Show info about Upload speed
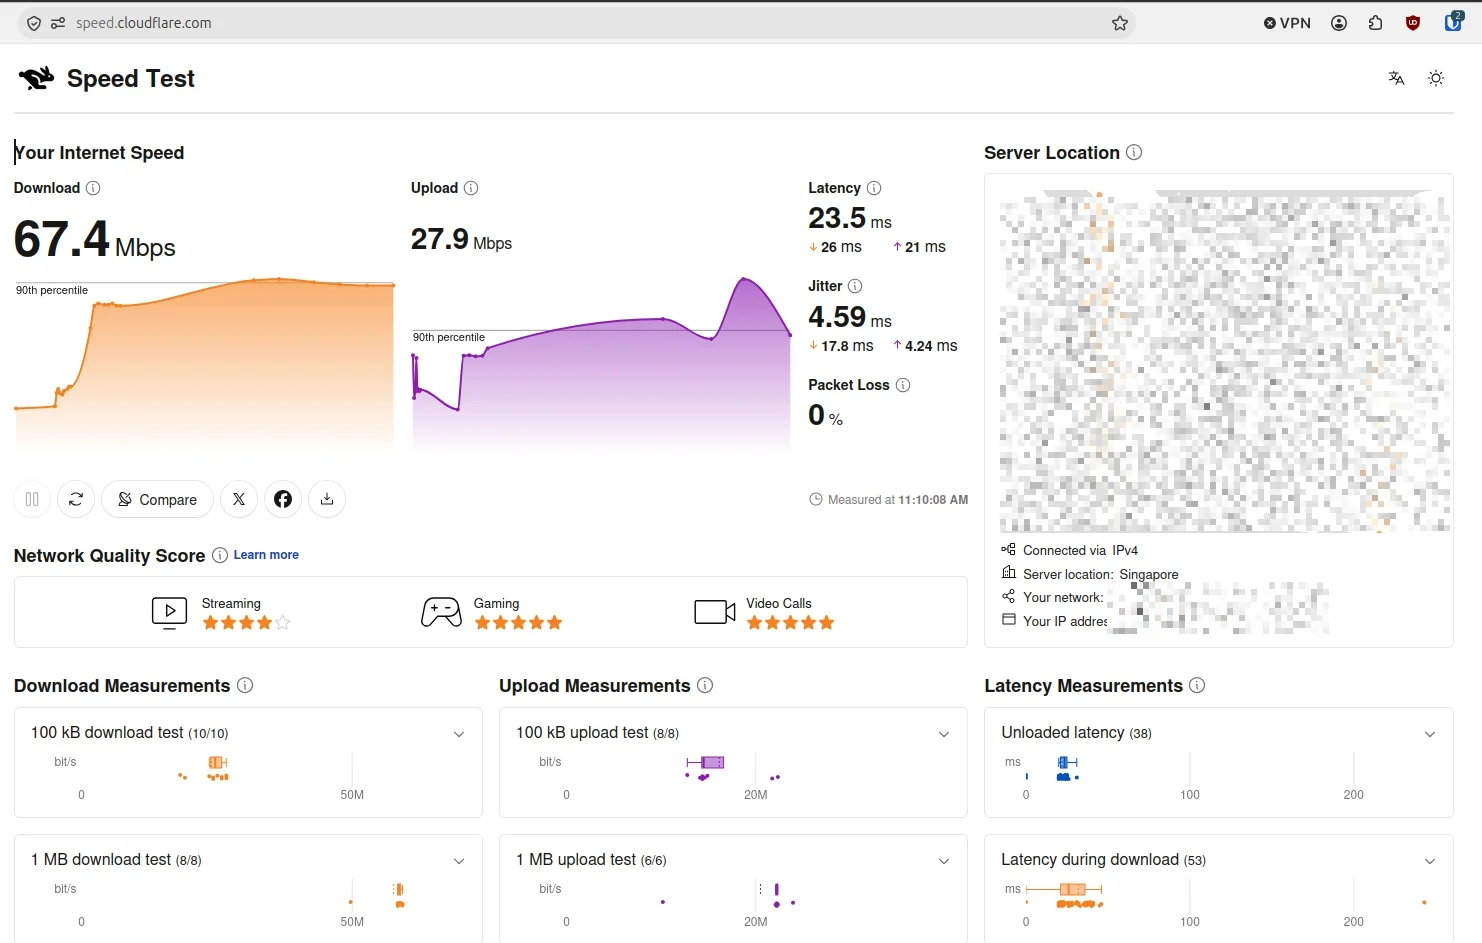This screenshot has height=943, width=1482. coord(471,188)
